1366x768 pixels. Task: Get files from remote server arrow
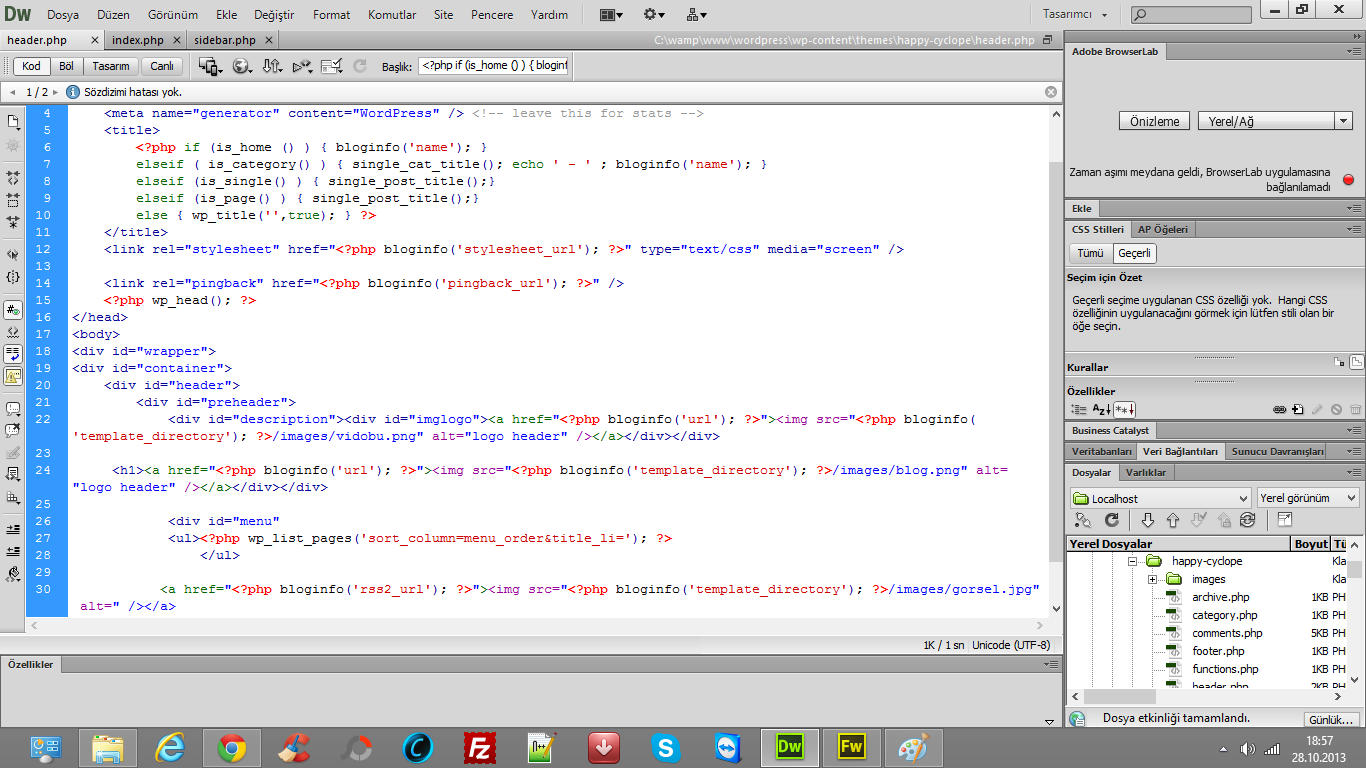(x=1147, y=520)
